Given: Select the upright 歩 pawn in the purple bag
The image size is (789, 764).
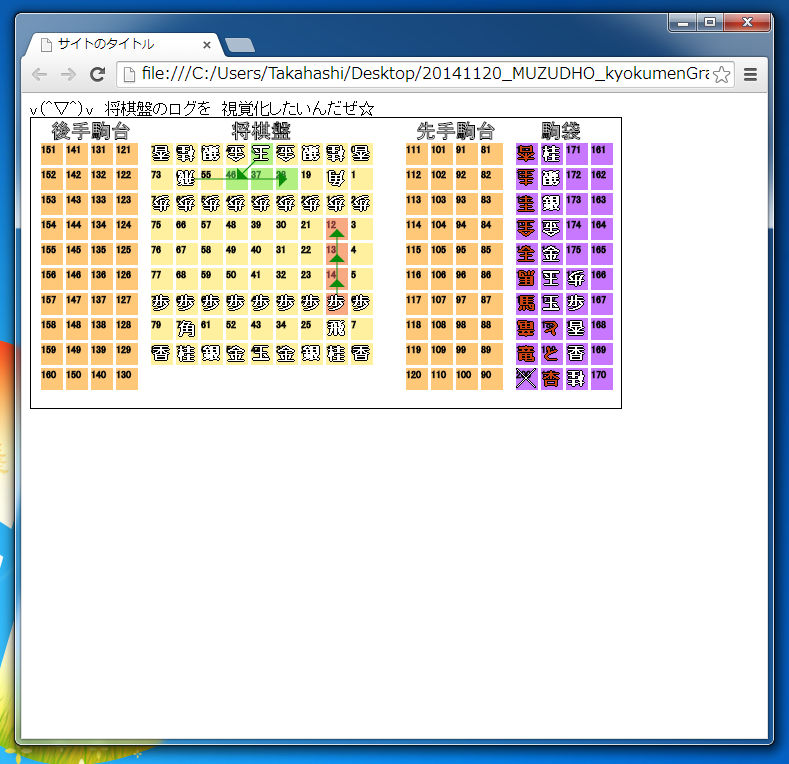Looking at the screenshot, I should pos(576,303).
